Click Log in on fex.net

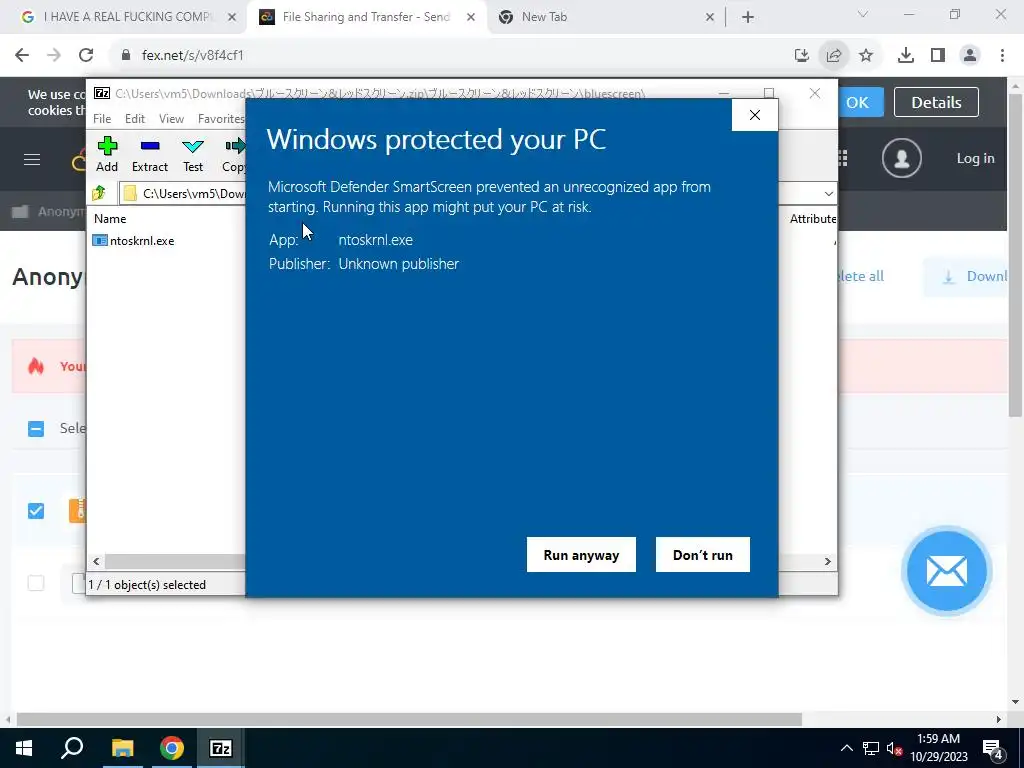tap(975, 158)
